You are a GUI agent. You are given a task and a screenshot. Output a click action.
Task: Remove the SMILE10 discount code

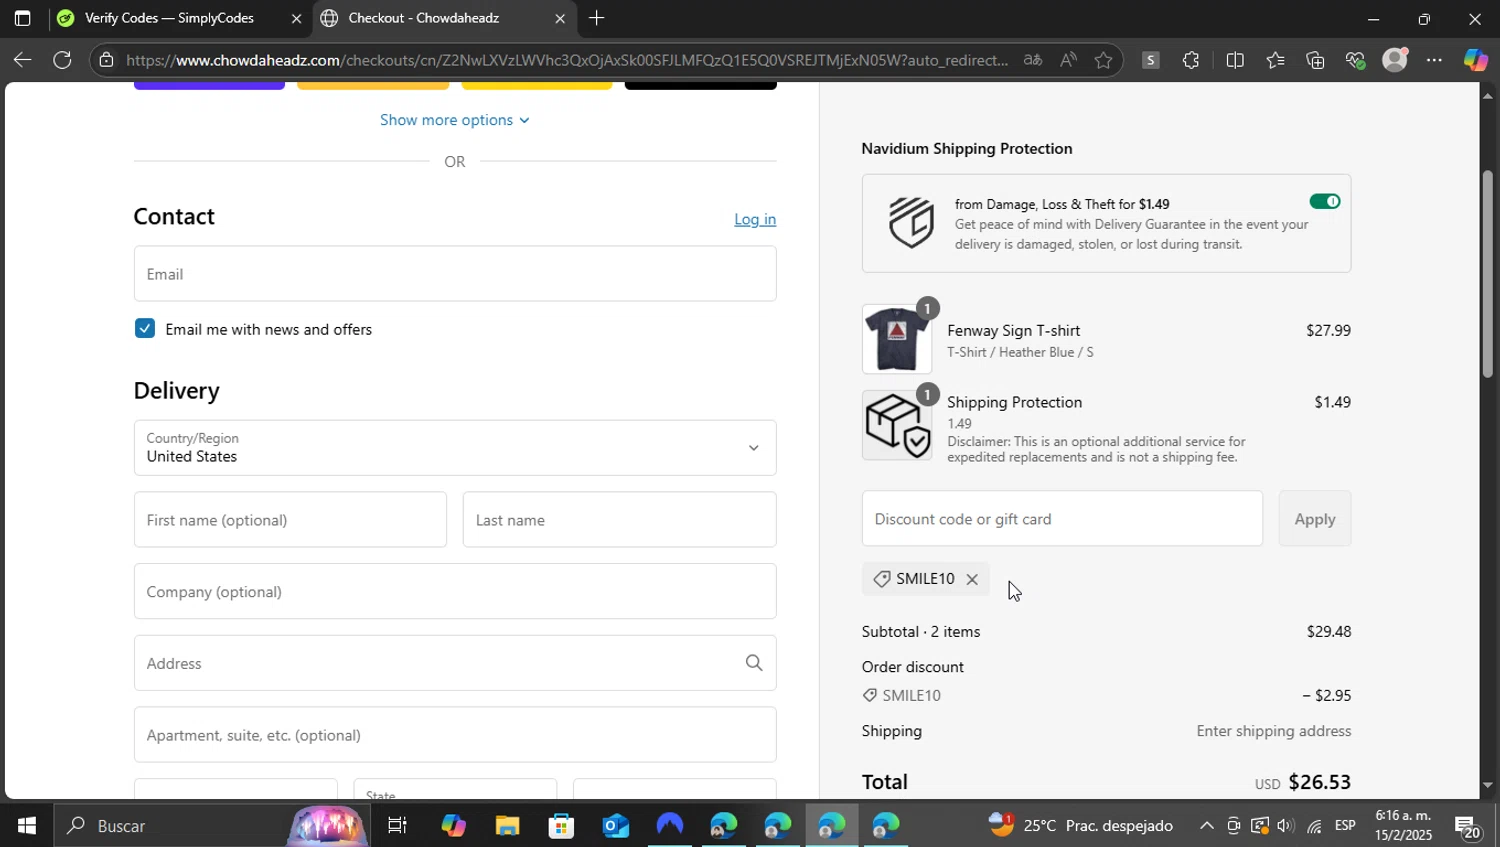972,579
